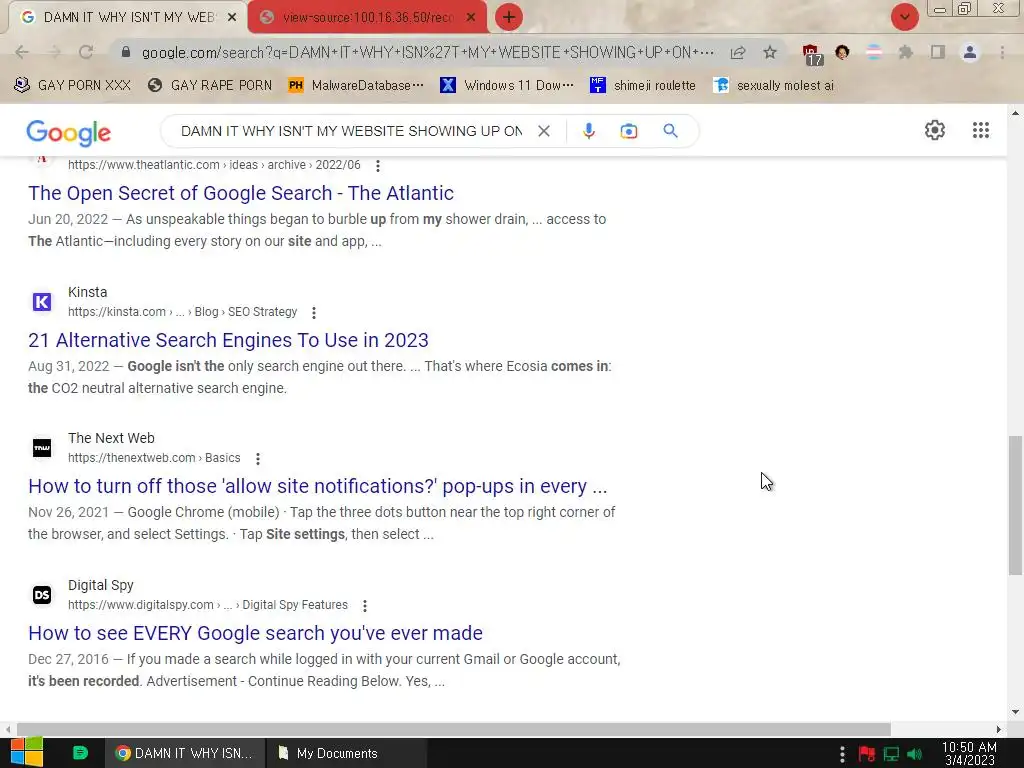The width and height of the screenshot is (1024, 768).
Task: Click the Kinsta favicon
Action: click(42, 302)
